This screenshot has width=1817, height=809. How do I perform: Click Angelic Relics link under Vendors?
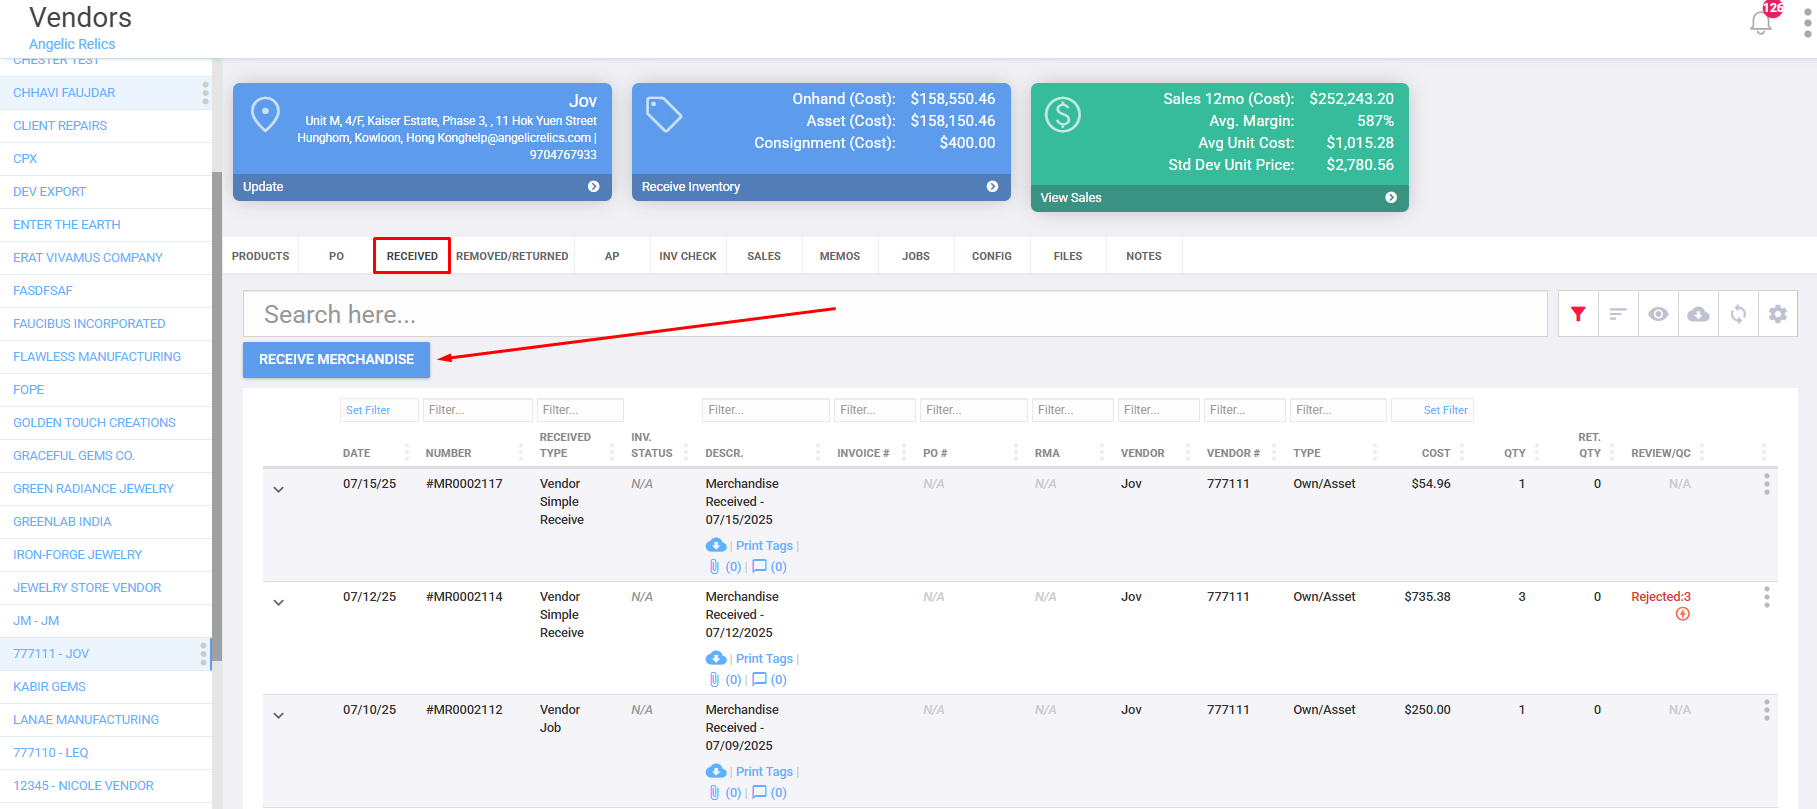pos(72,44)
